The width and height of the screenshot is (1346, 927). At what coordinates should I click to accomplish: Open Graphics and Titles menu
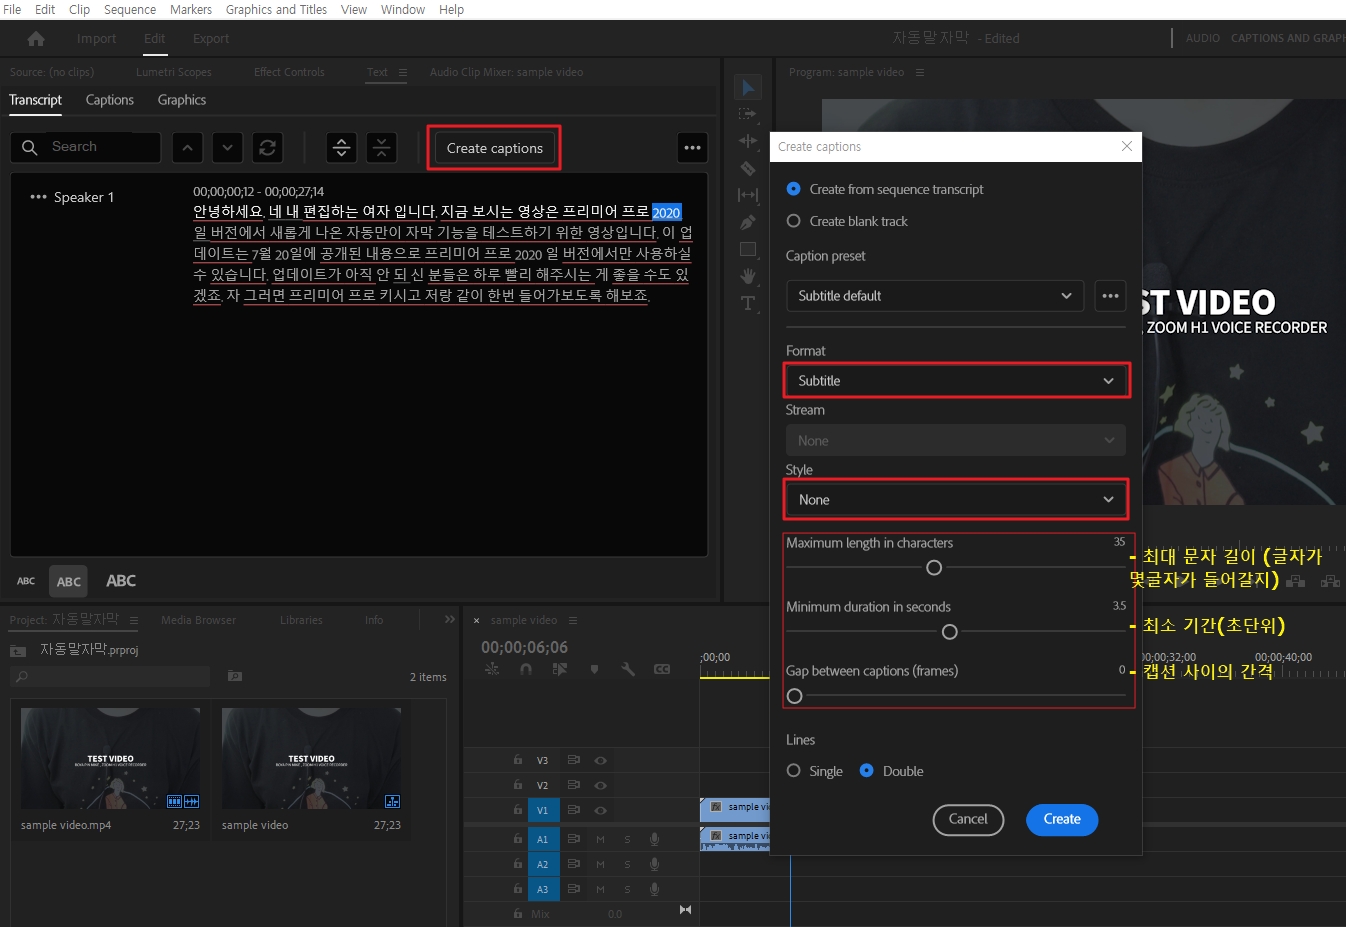(x=276, y=9)
